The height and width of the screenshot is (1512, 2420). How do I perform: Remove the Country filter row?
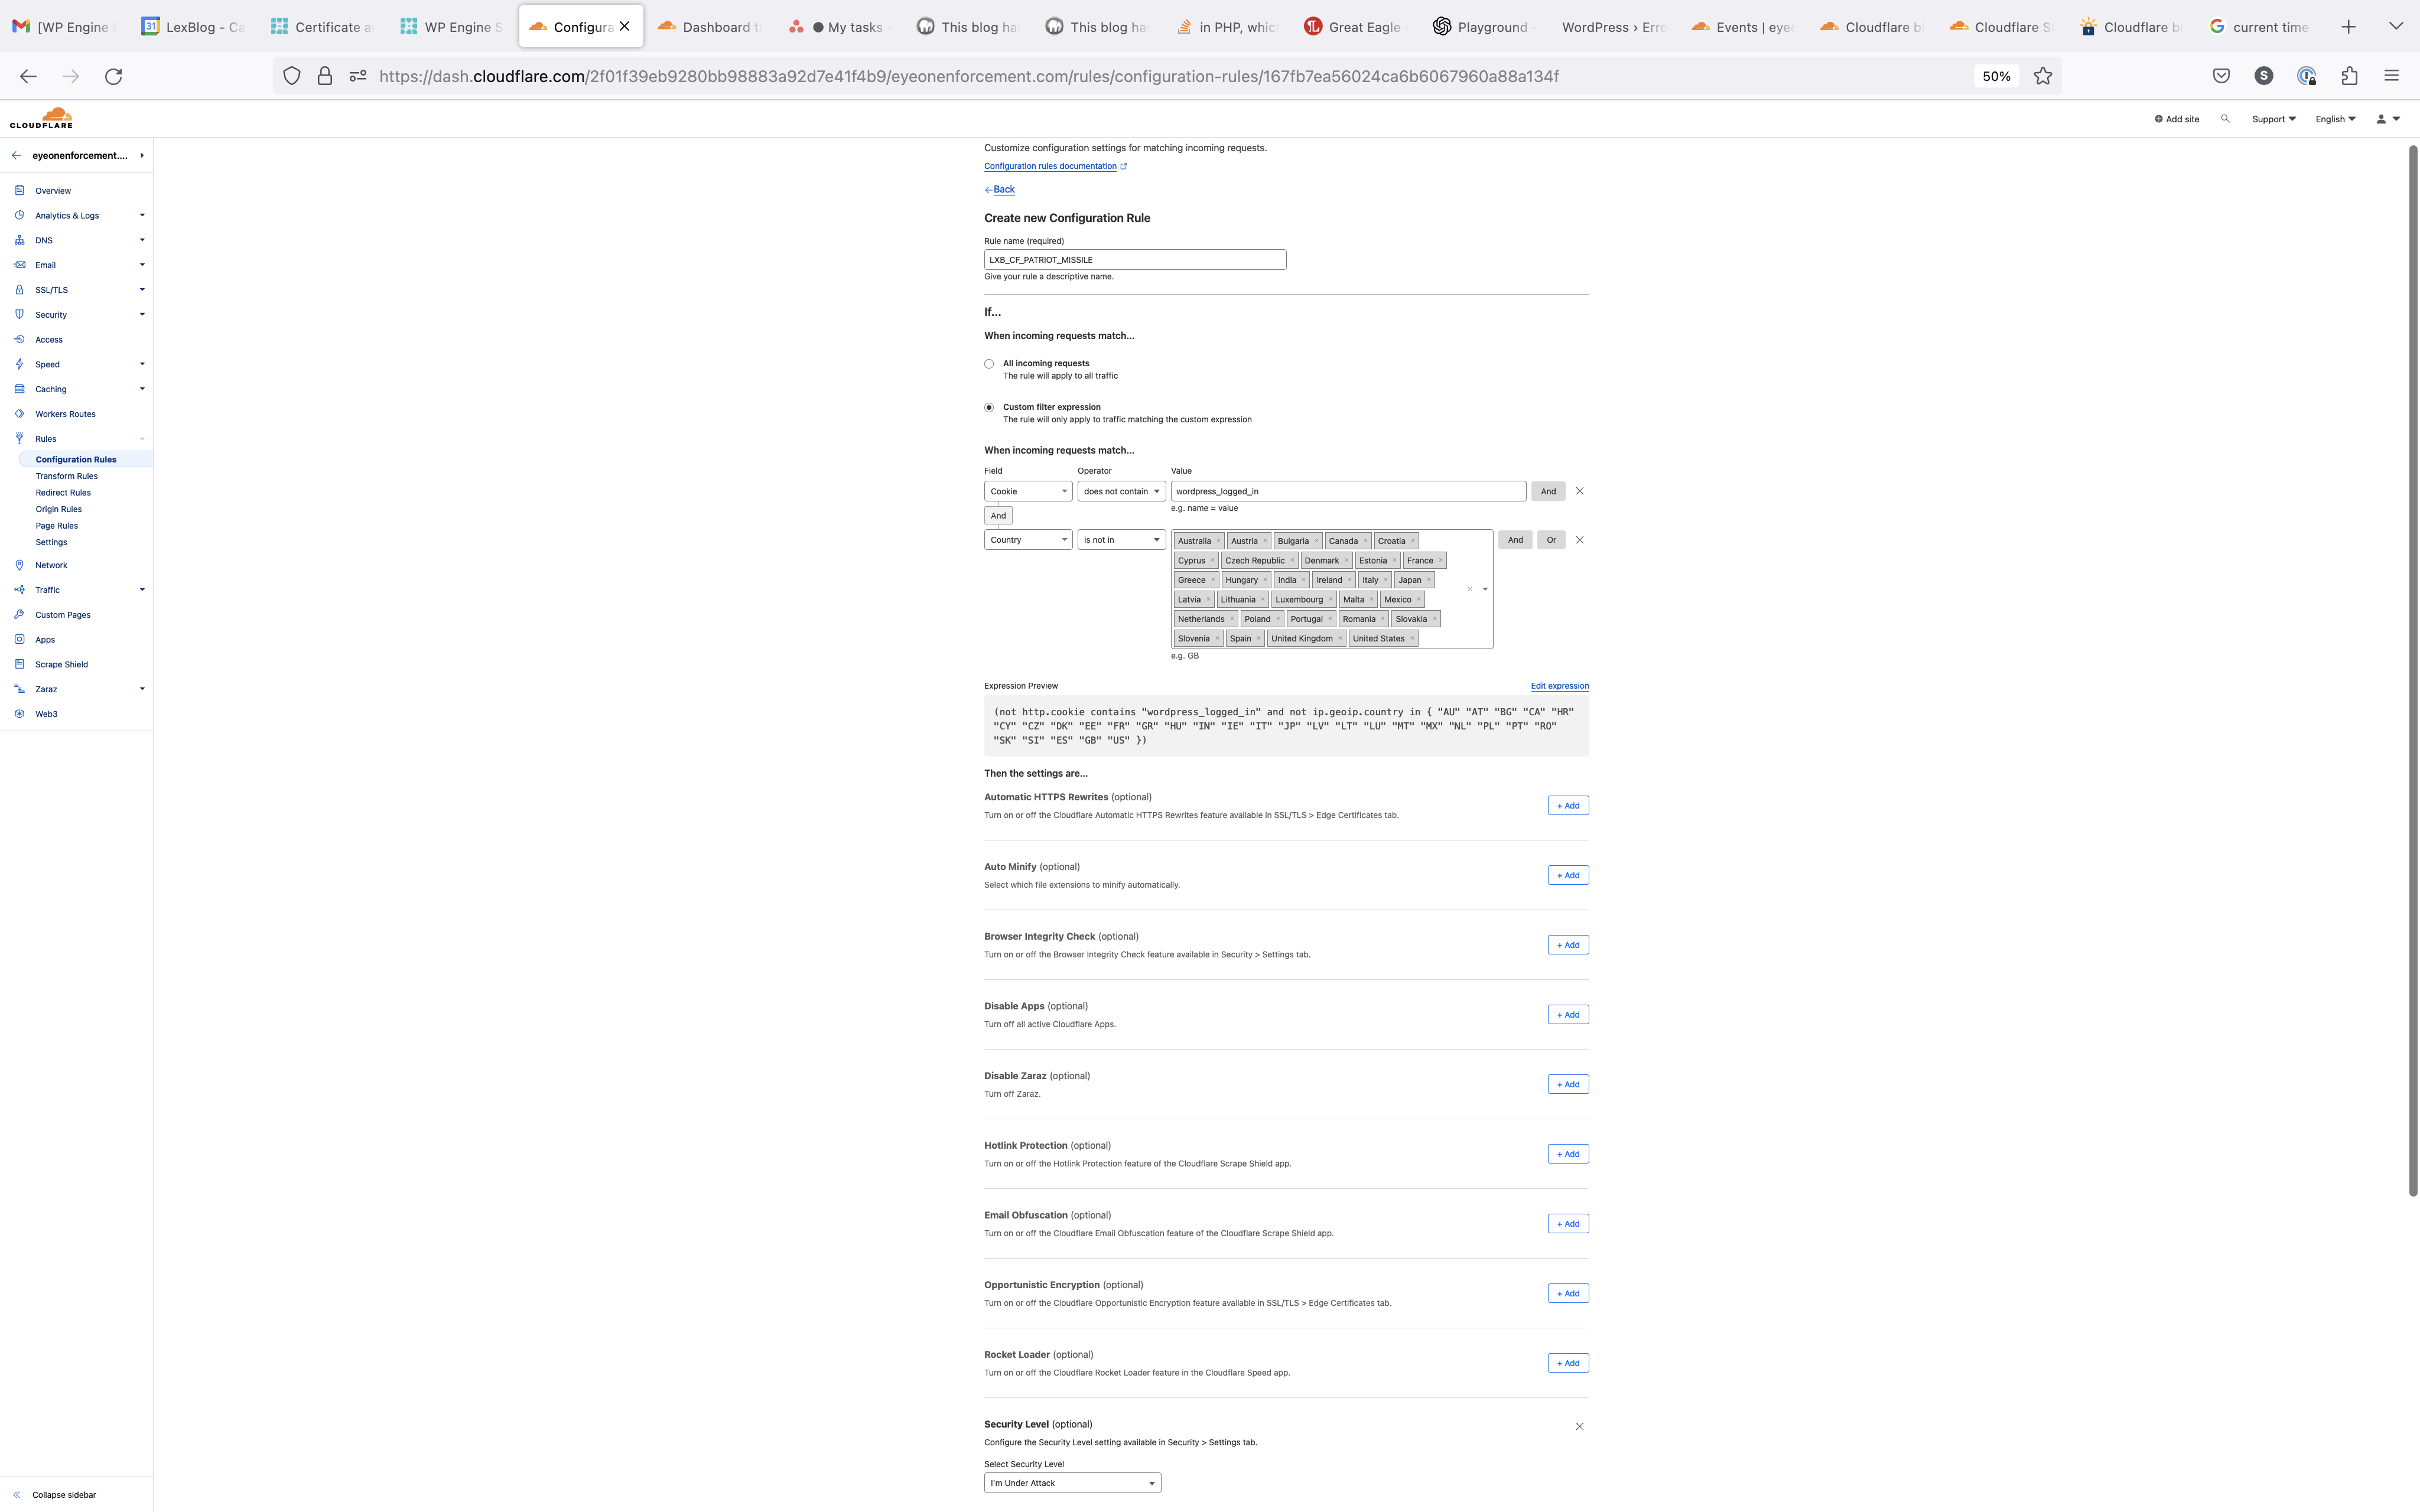(1580, 540)
